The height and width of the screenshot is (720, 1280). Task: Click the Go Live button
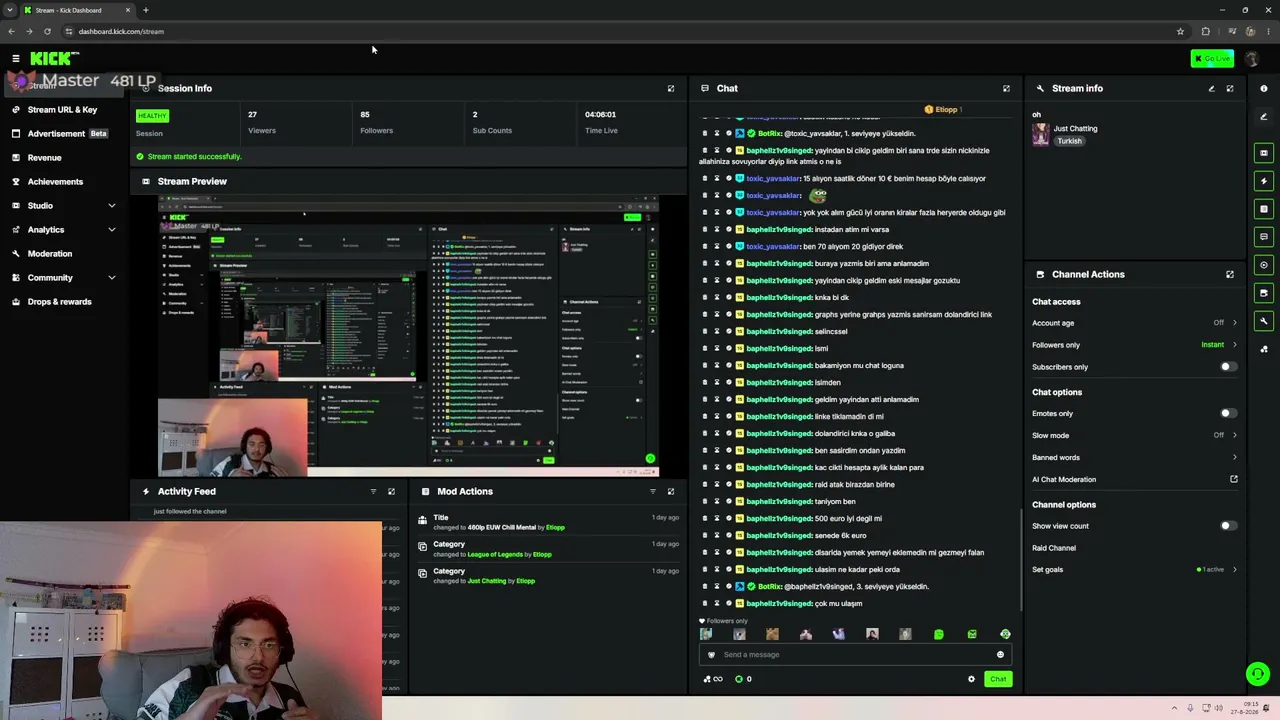point(1212,59)
